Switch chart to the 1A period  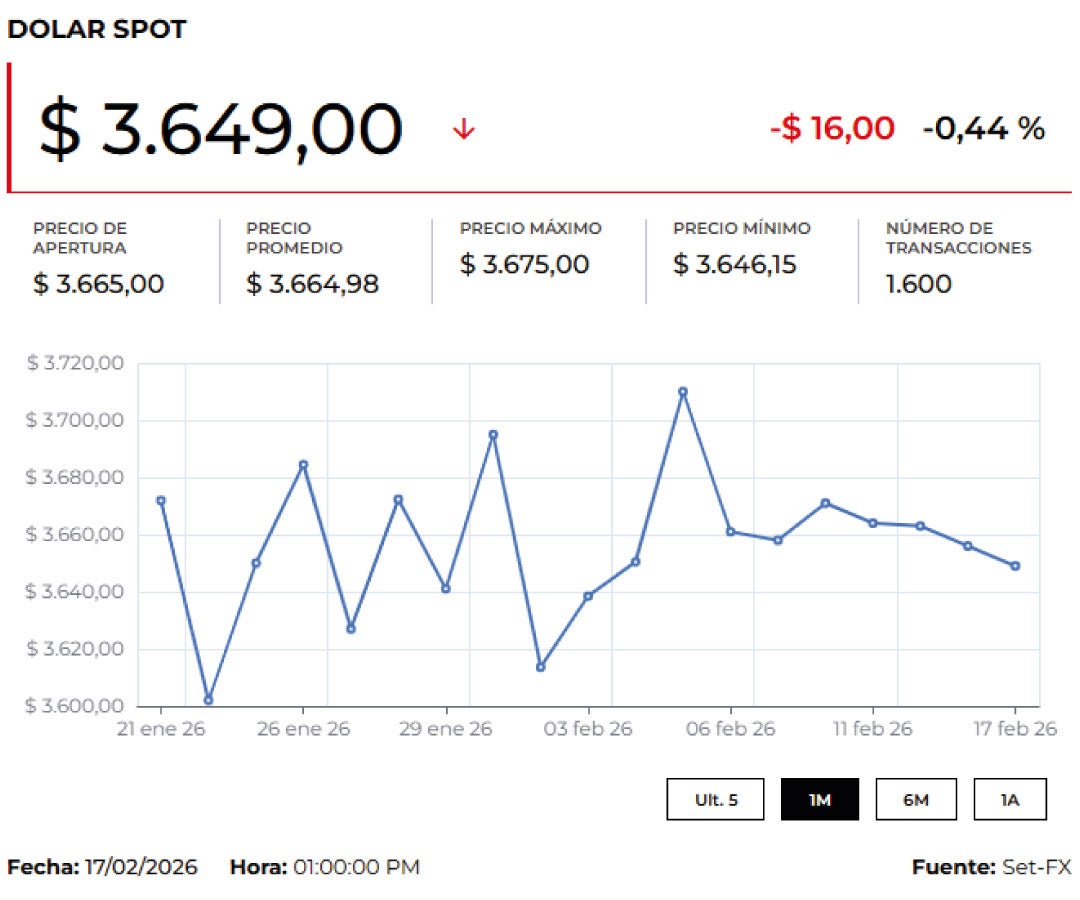1010,800
